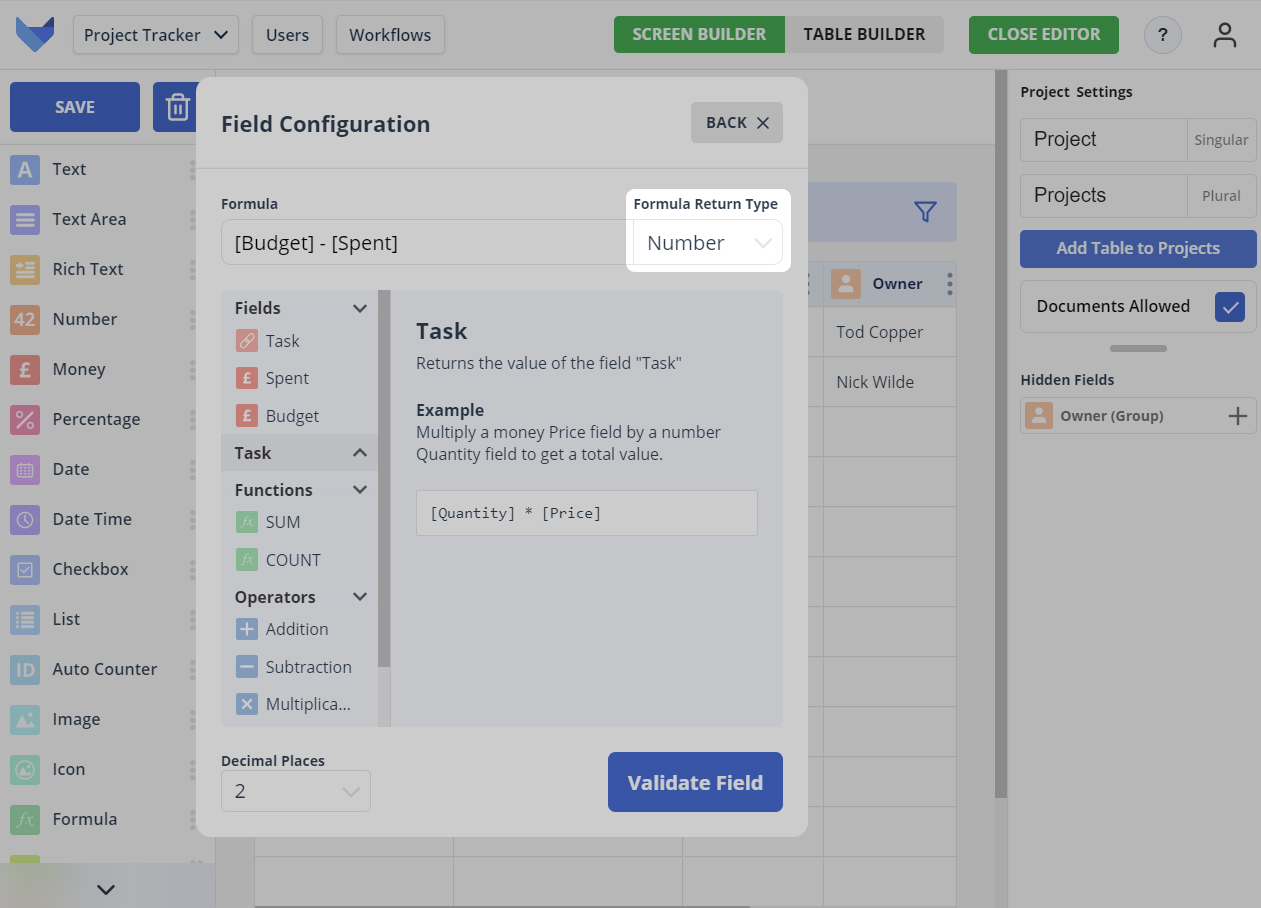1261x908 pixels.
Task: Toggle the Documents Allowed checkbox
Action: 1230,307
